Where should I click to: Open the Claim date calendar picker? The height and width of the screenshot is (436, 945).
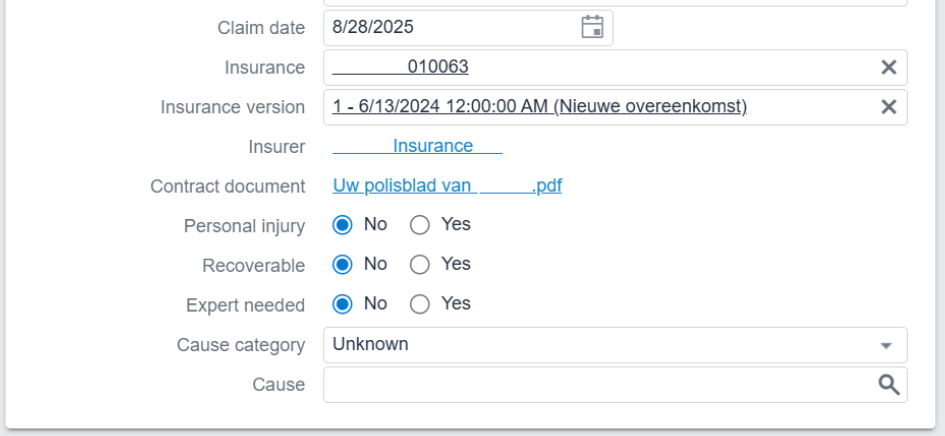tap(592, 27)
